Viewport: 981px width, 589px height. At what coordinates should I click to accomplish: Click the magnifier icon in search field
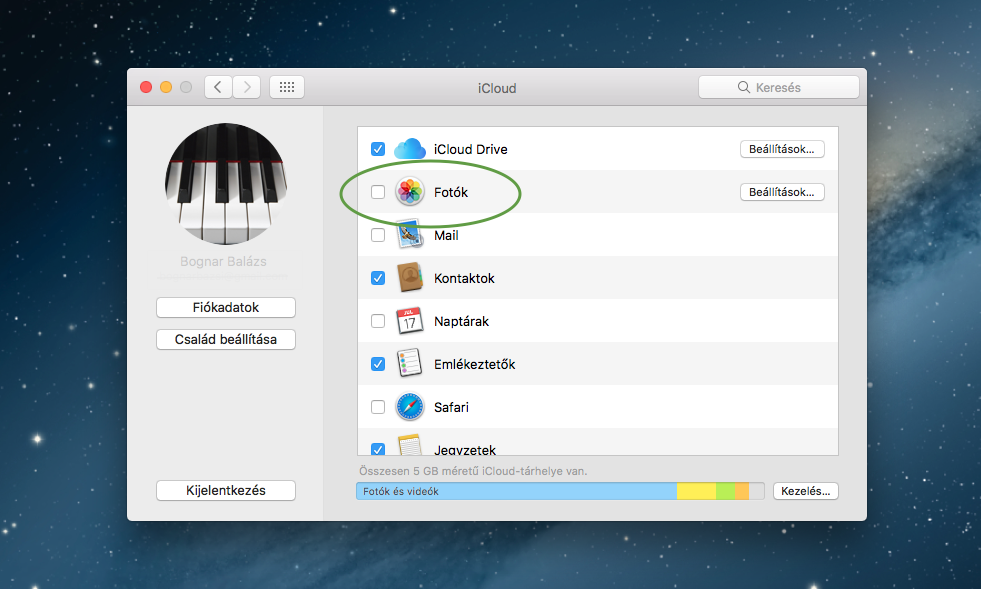743,87
